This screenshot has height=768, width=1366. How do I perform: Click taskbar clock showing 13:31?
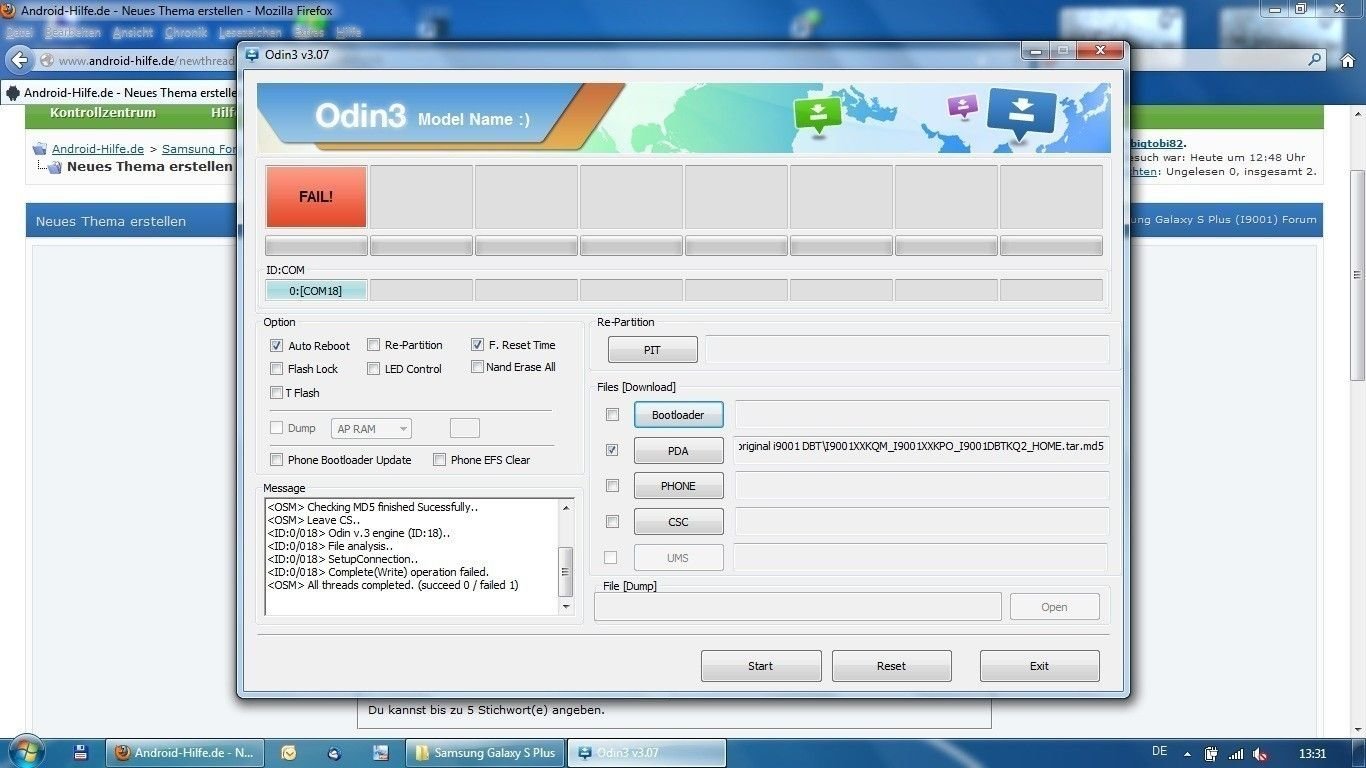1312,753
